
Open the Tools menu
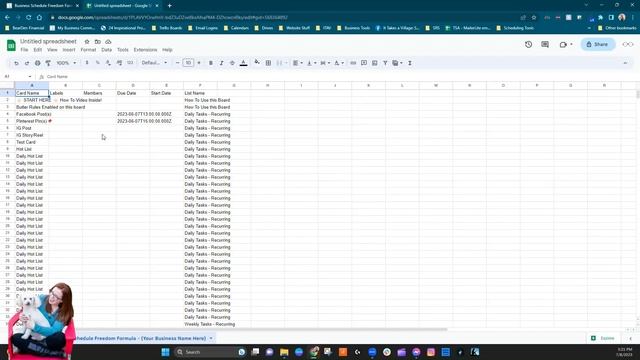click(x=123, y=50)
